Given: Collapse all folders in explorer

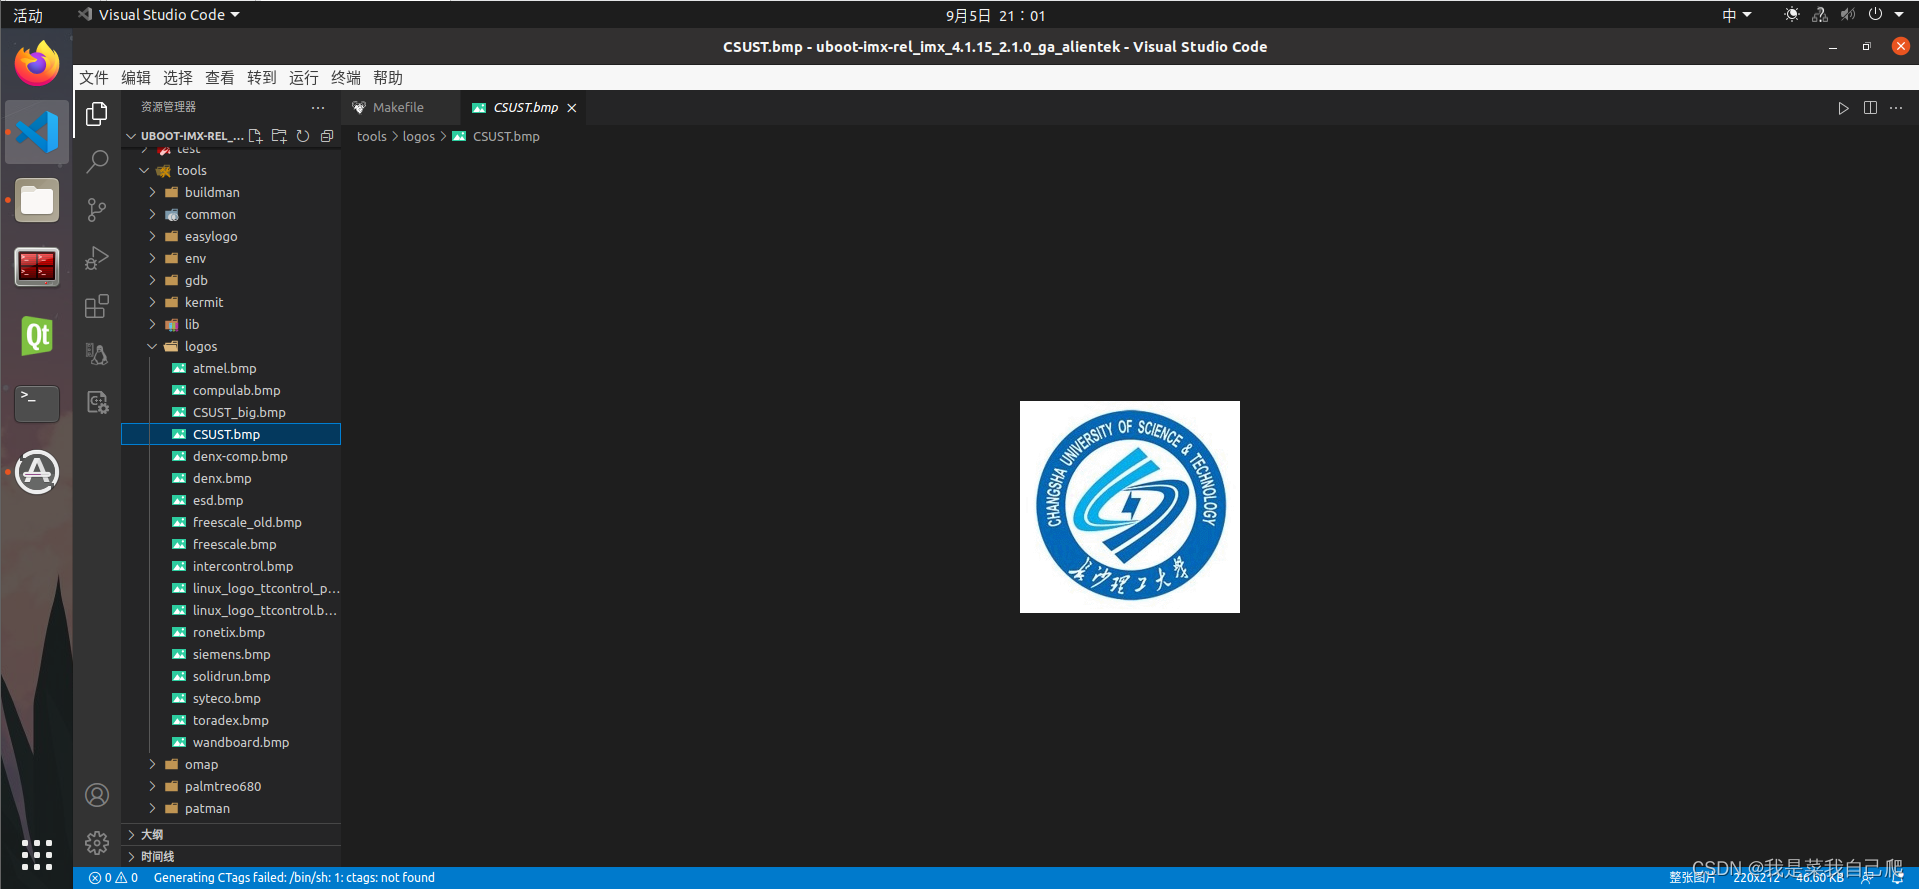Looking at the screenshot, I should click(327, 136).
